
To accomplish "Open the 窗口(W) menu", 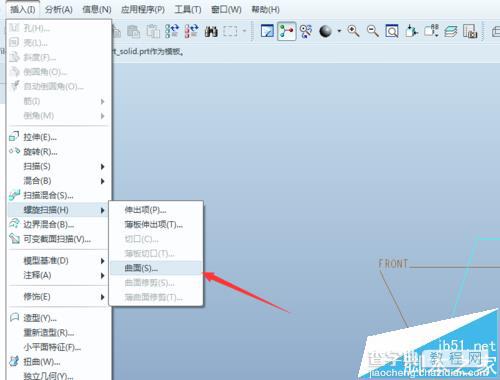I will [226, 9].
